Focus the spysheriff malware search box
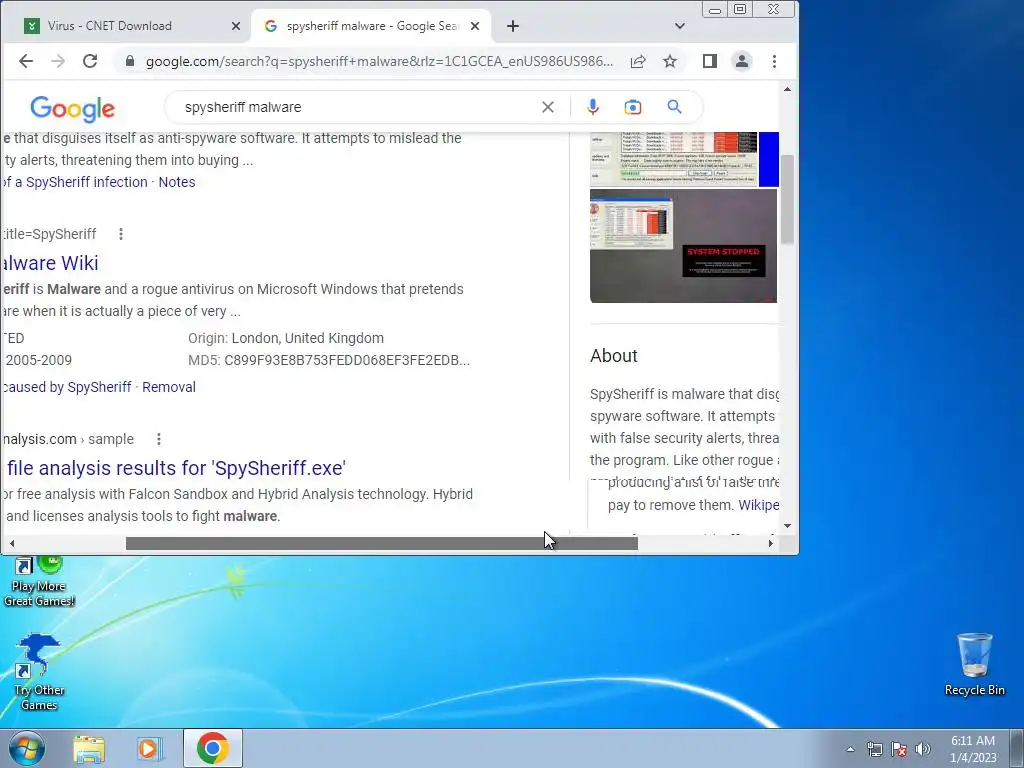The image size is (1024, 768). 359,107
